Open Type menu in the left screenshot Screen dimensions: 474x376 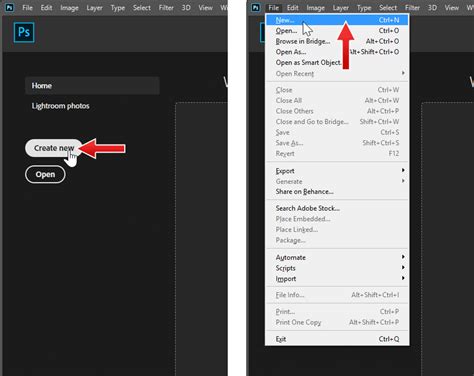(x=117, y=8)
